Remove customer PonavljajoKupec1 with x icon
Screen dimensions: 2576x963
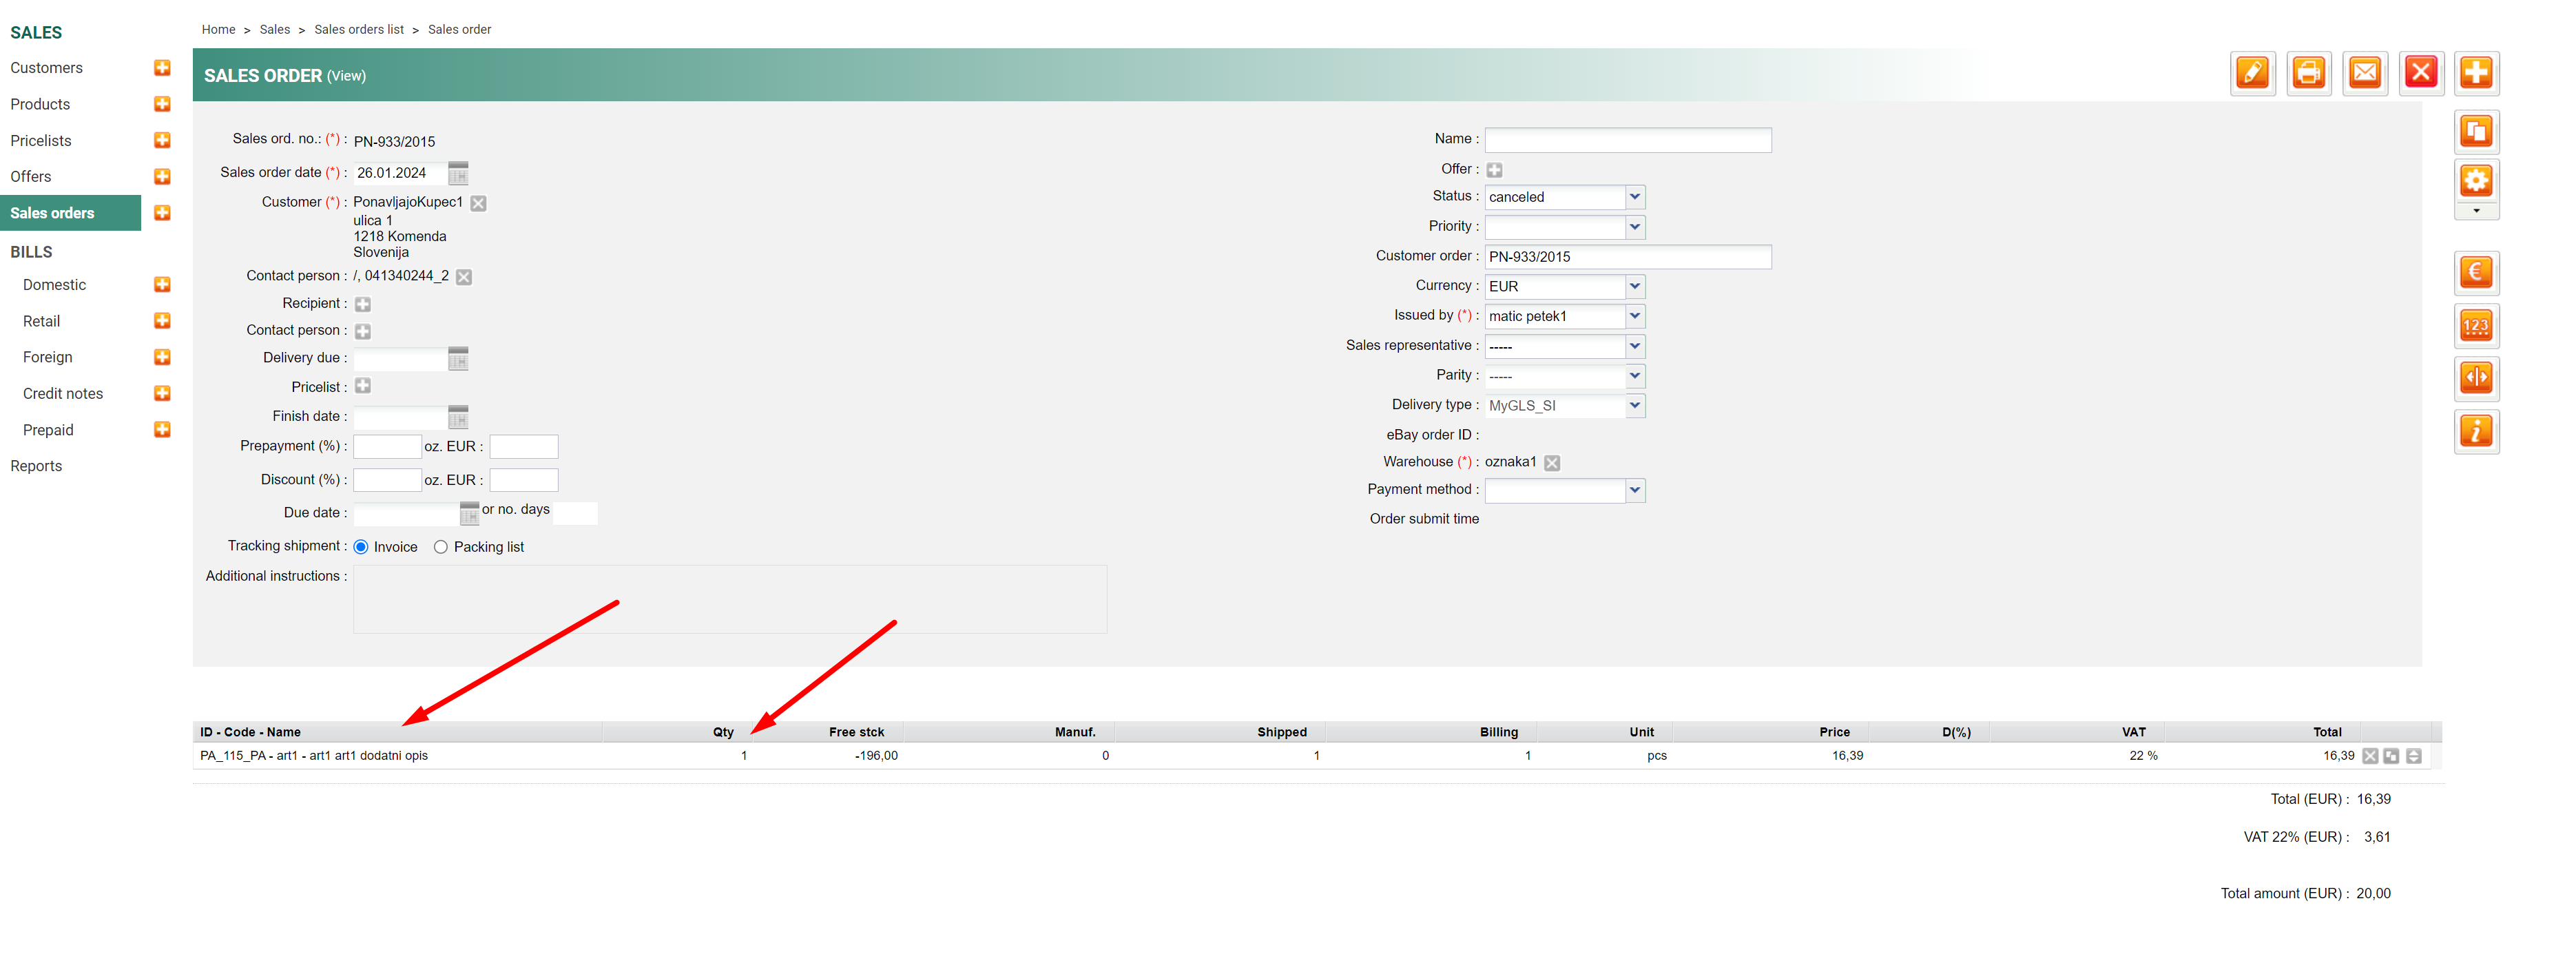479,203
